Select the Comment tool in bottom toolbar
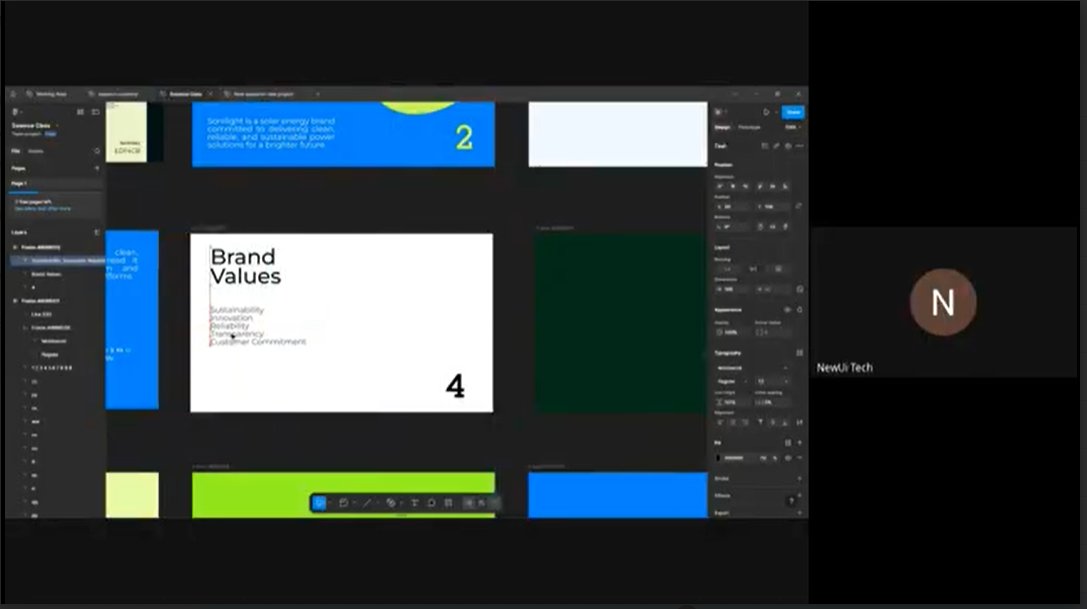 coord(431,503)
